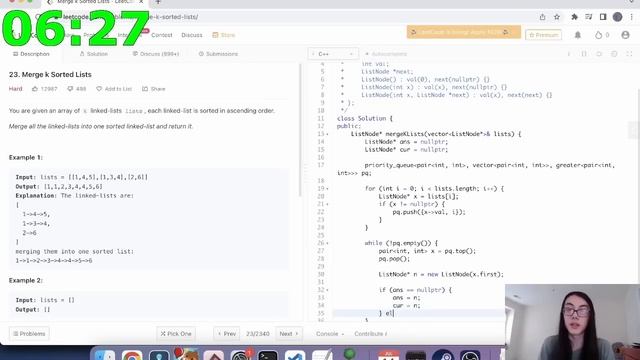Click the comments count 488
Viewport: 640px width, 360px height.
(x=81, y=89)
